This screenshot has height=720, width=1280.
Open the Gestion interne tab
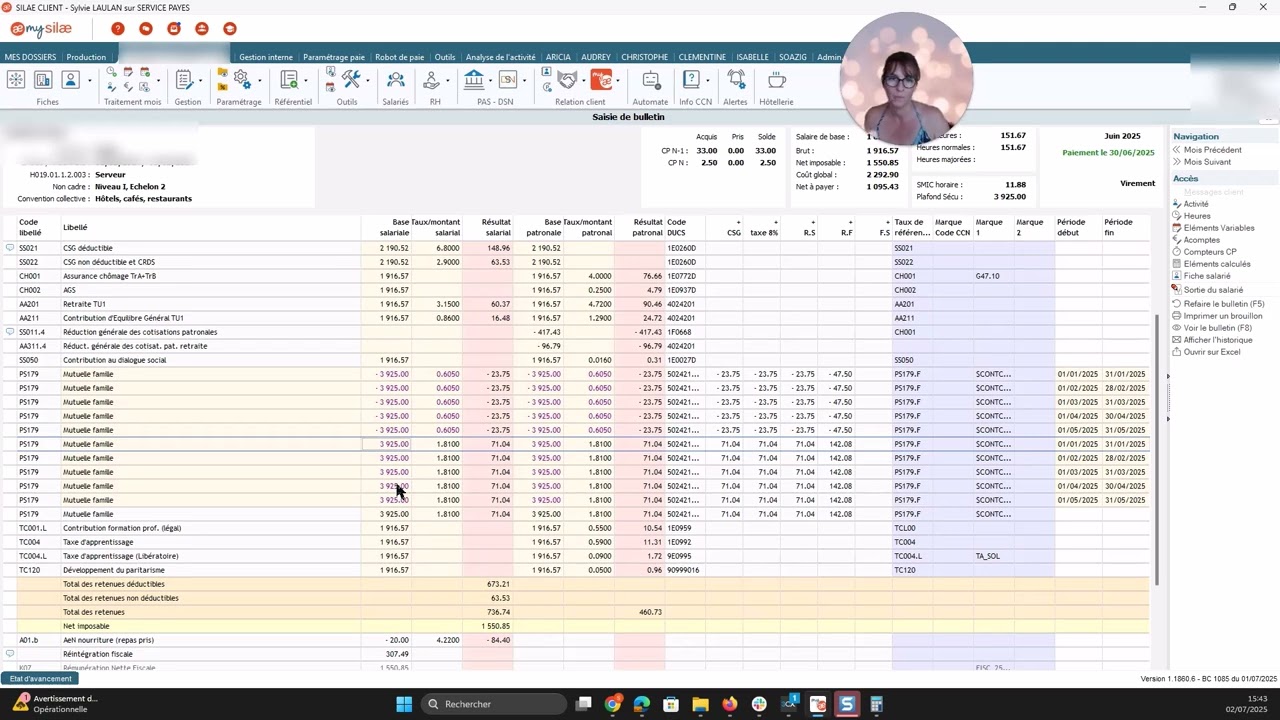coord(266,57)
